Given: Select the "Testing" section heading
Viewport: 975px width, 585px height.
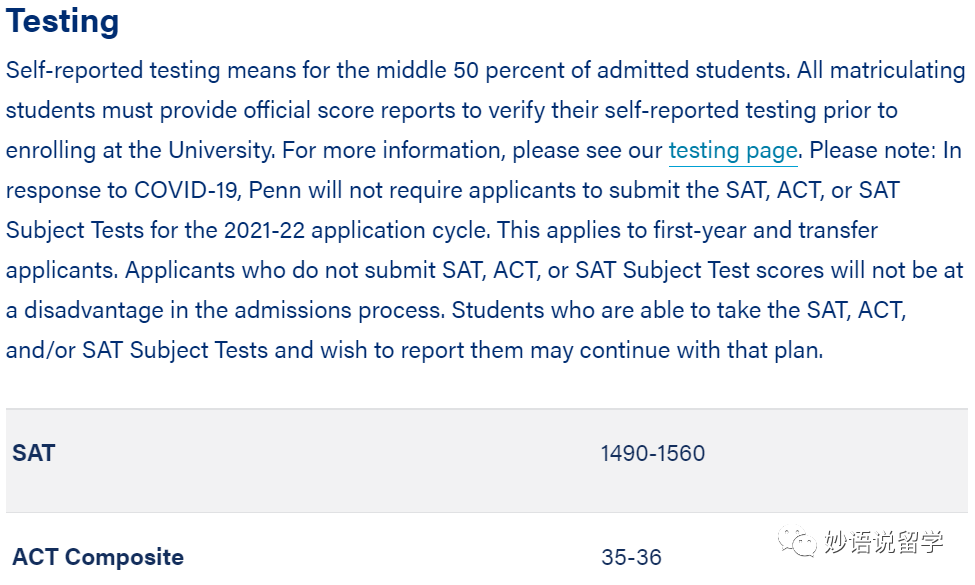Looking at the screenshot, I should coord(62,22).
